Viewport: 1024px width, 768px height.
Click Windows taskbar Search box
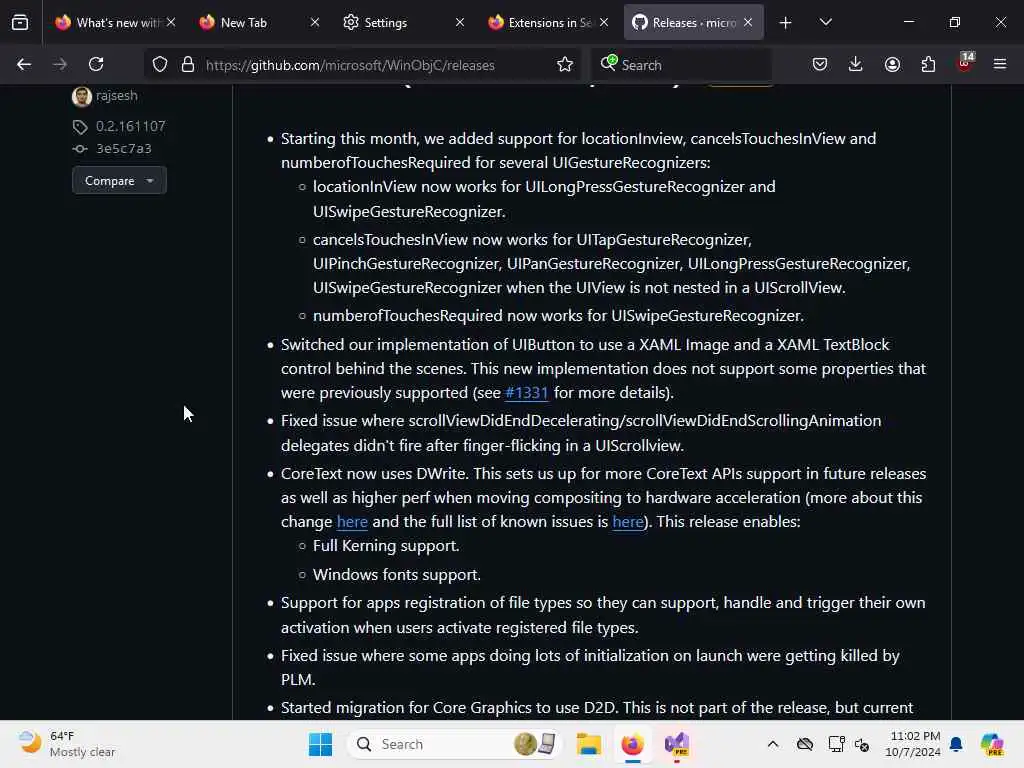pos(454,744)
